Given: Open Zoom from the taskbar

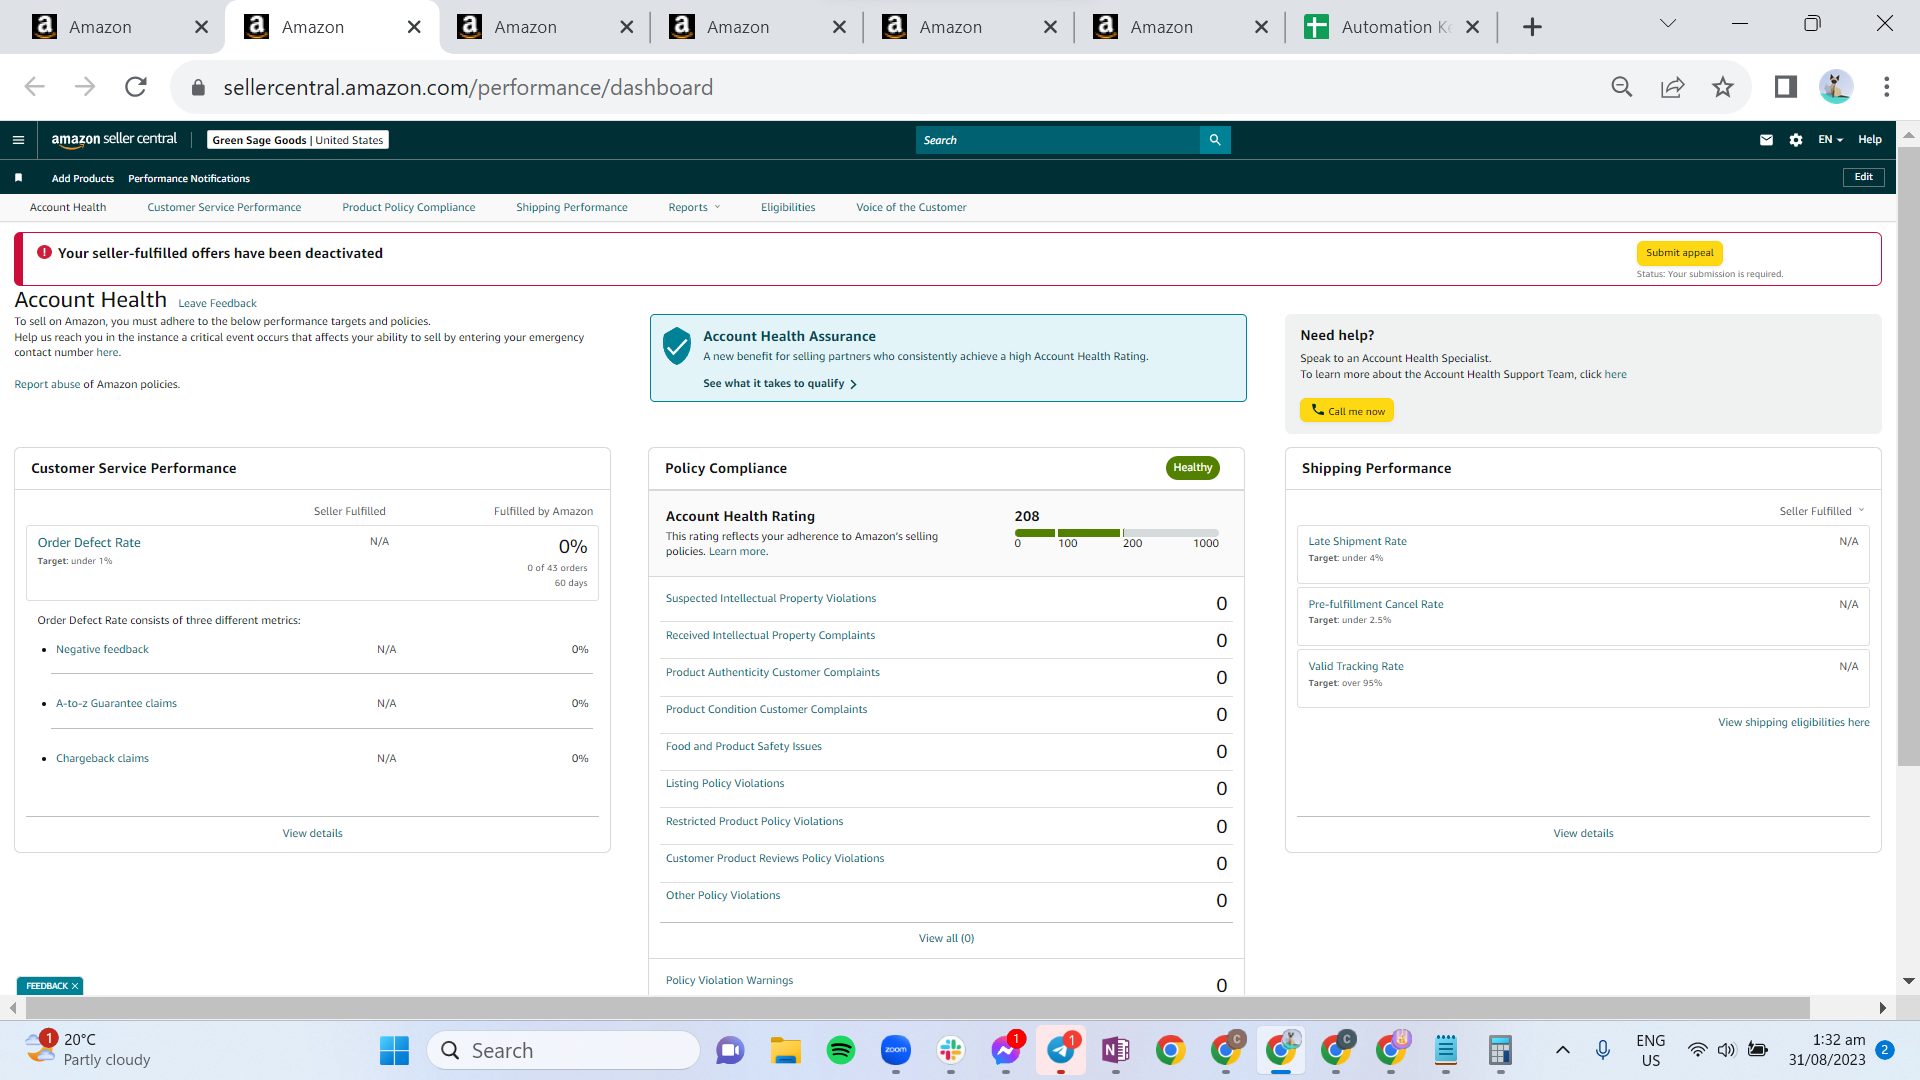Looking at the screenshot, I should (896, 1050).
